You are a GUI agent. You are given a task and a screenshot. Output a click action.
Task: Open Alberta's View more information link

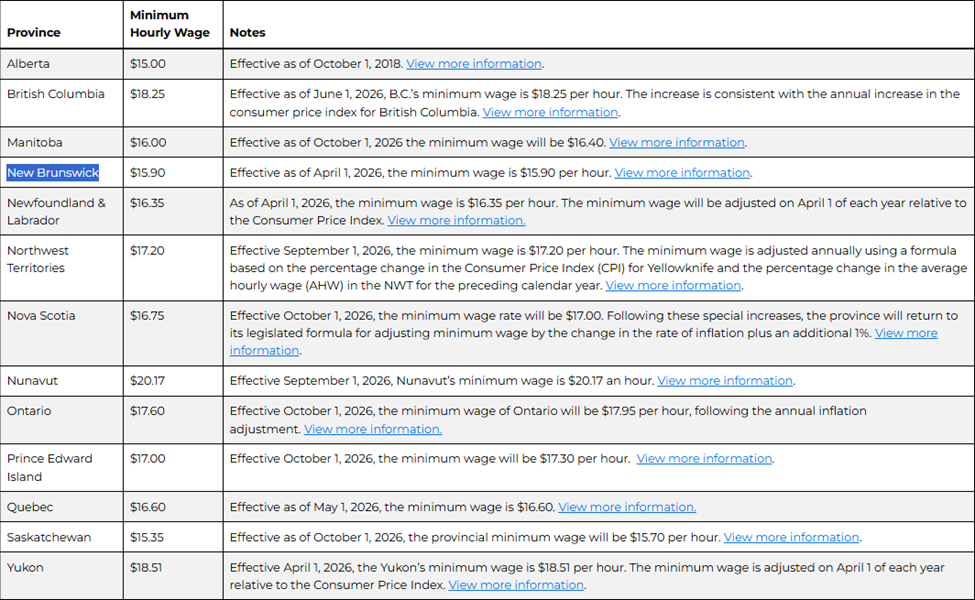(x=474, y=64)
